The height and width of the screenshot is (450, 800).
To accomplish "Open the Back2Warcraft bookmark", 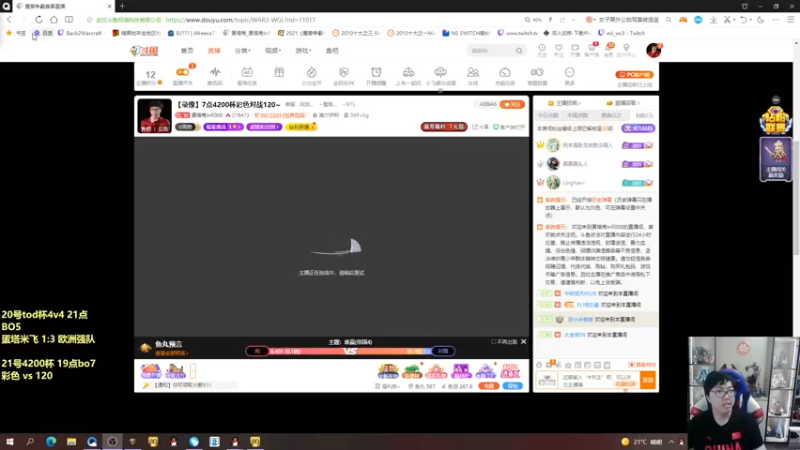I will pos(80,33).
